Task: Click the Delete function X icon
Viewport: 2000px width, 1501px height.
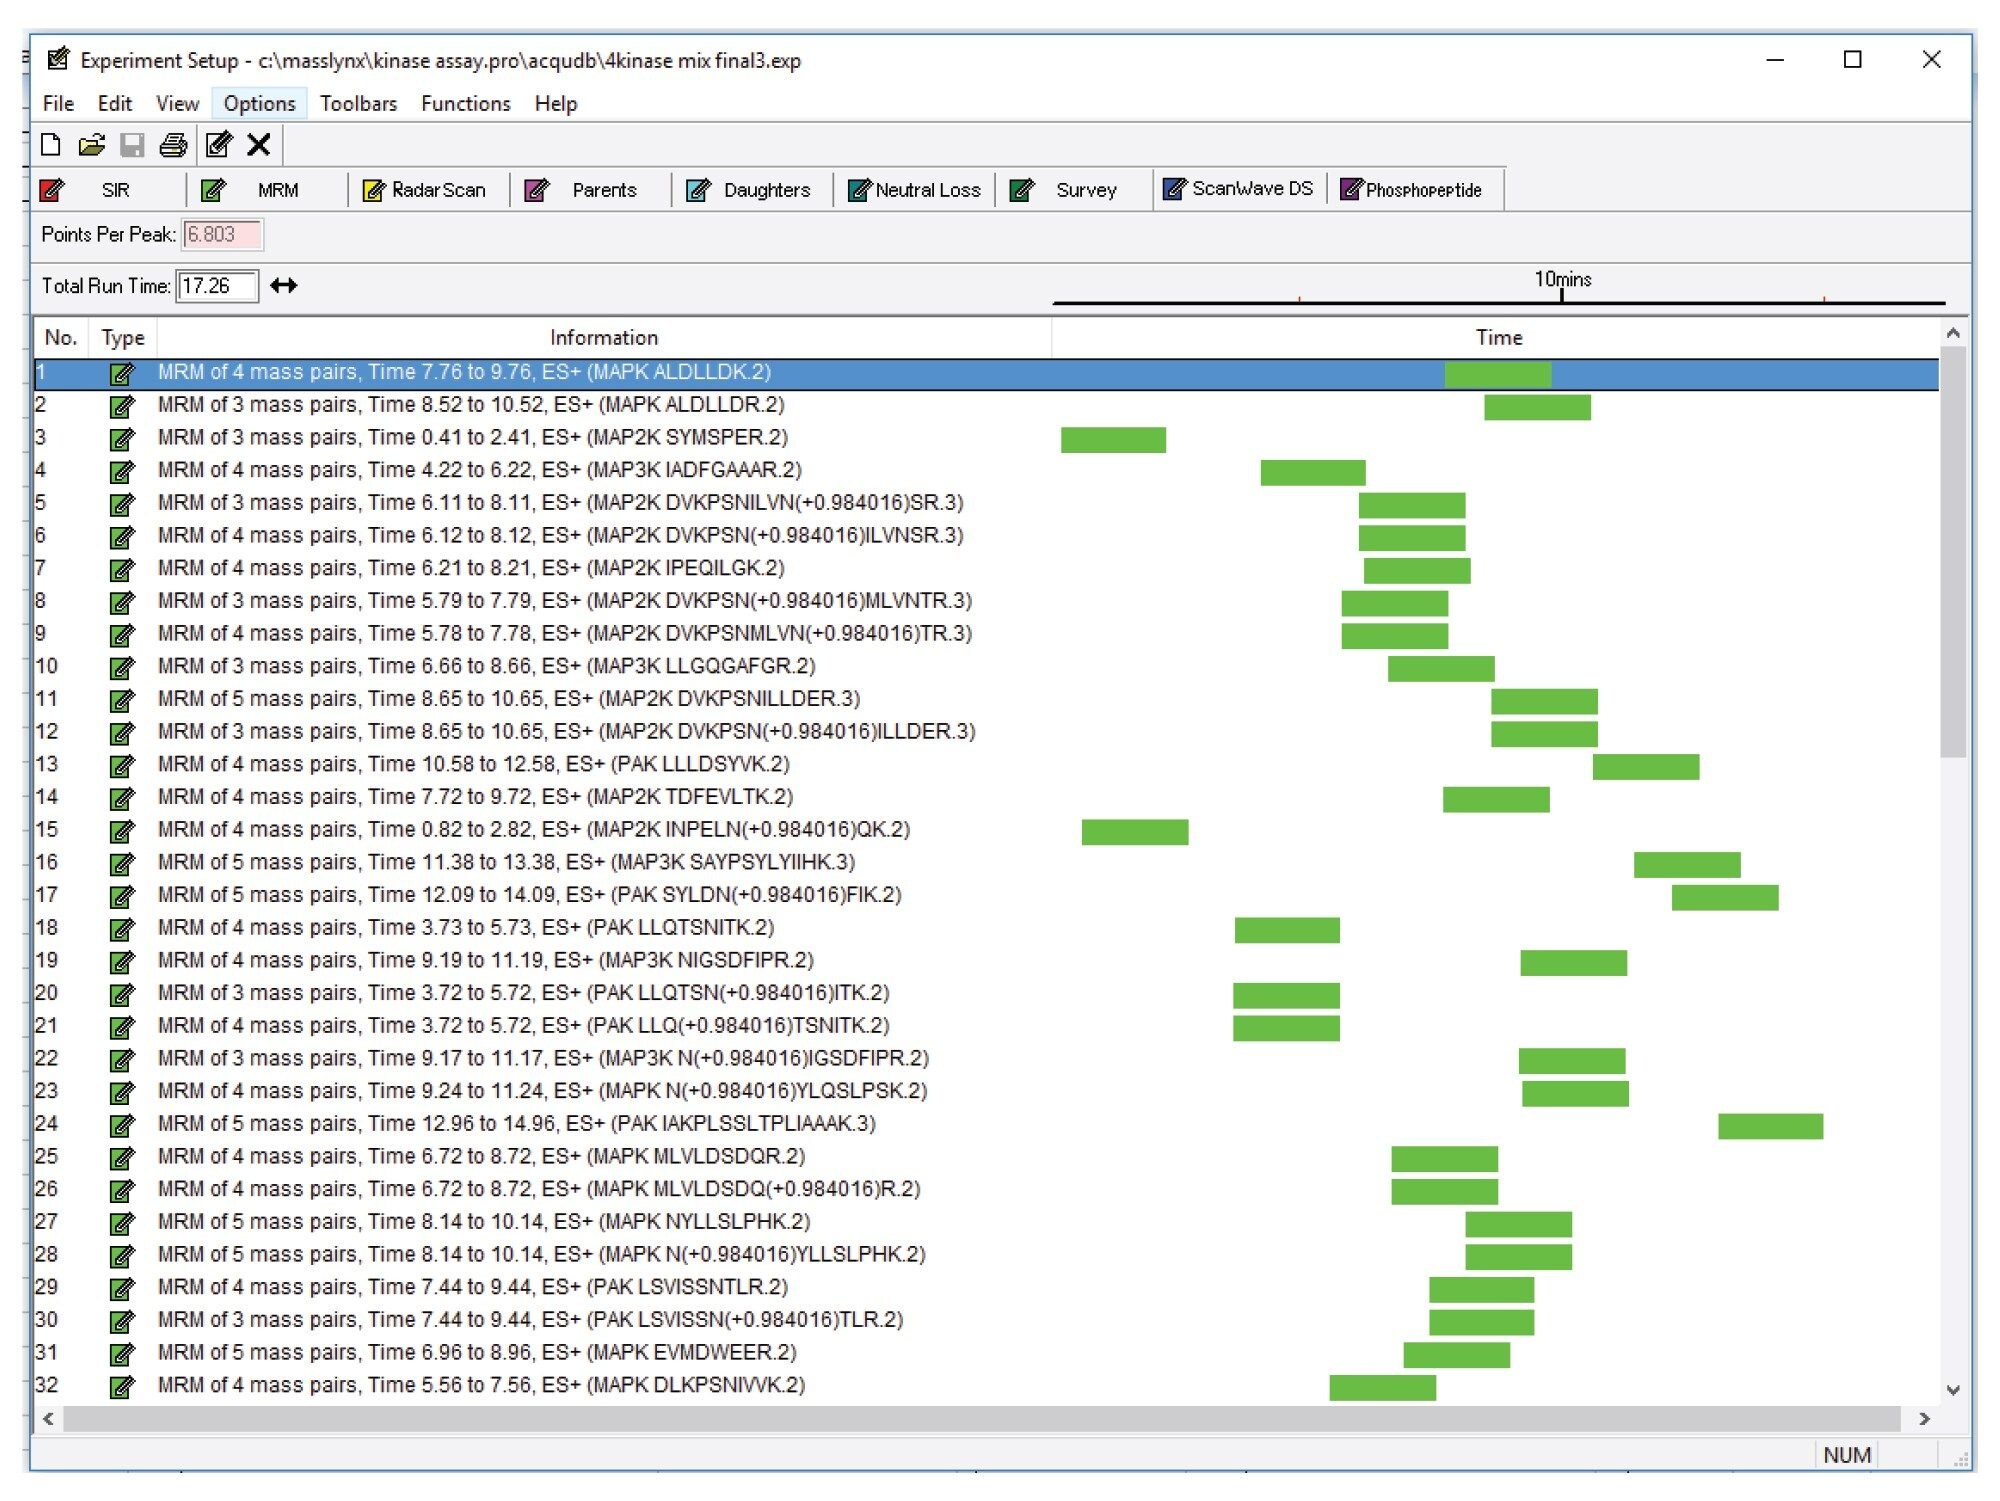Action: [259, 145]
